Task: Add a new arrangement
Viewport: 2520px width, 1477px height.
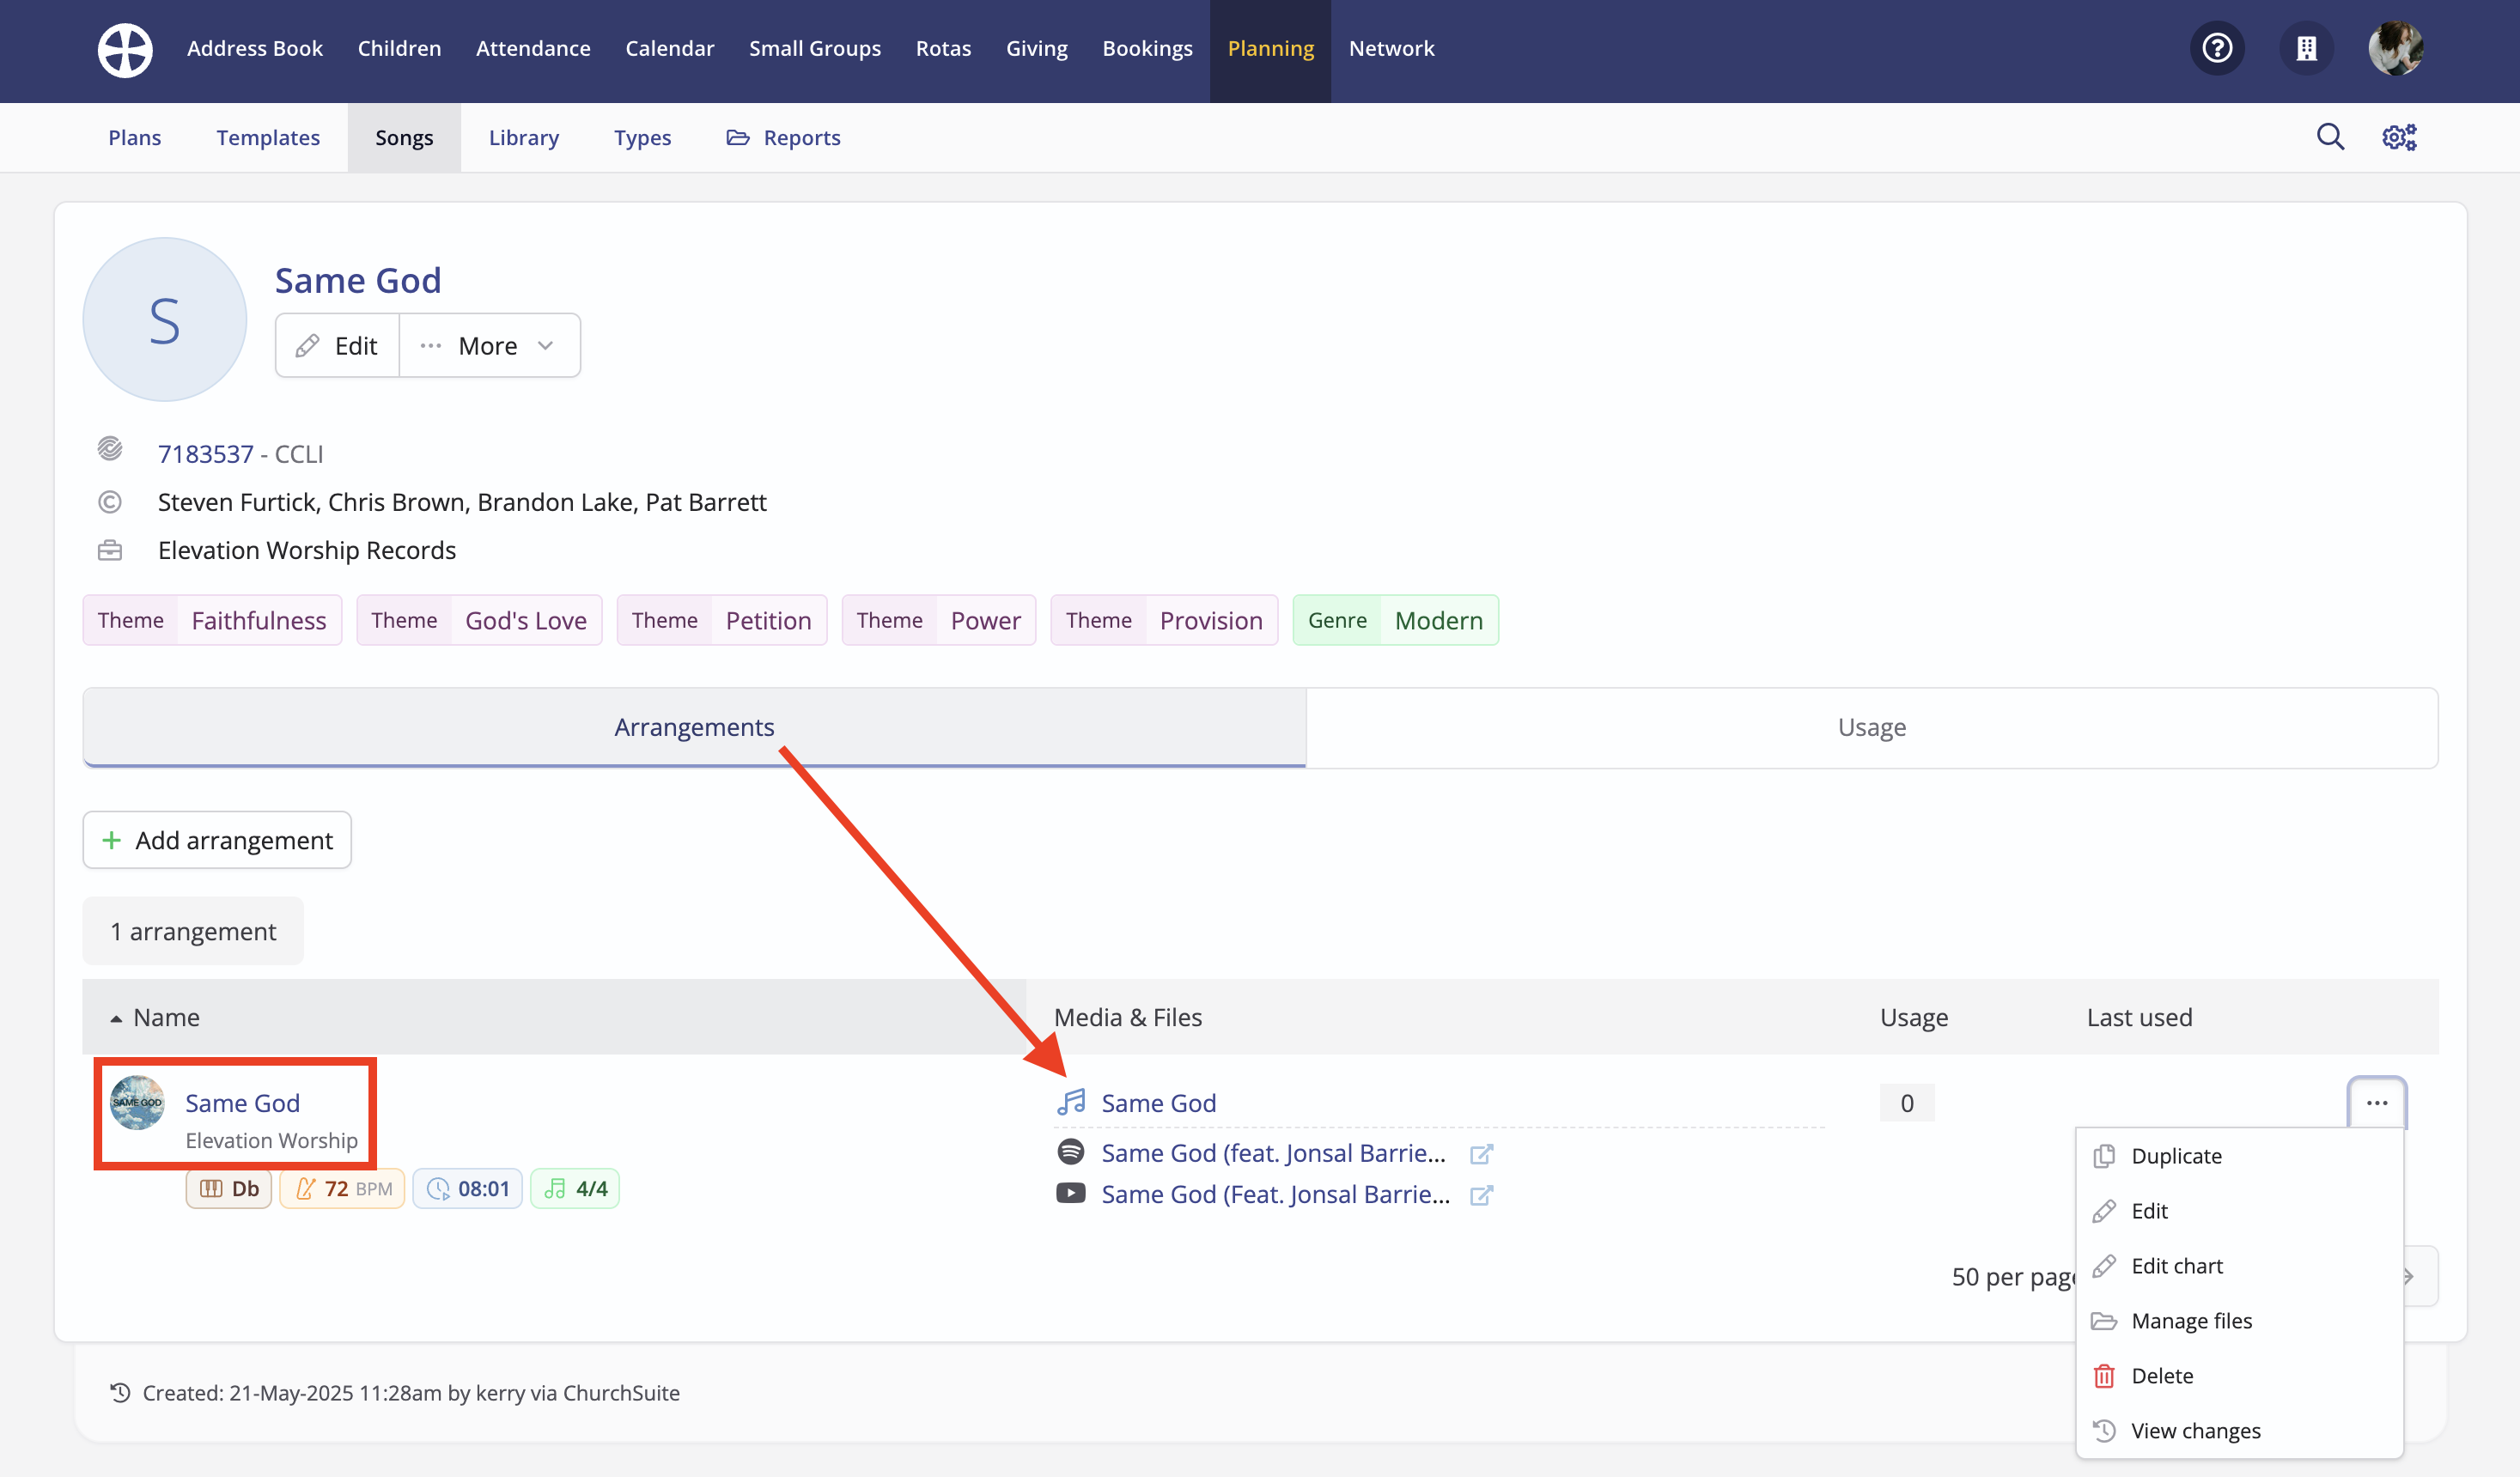Action: 217,840
